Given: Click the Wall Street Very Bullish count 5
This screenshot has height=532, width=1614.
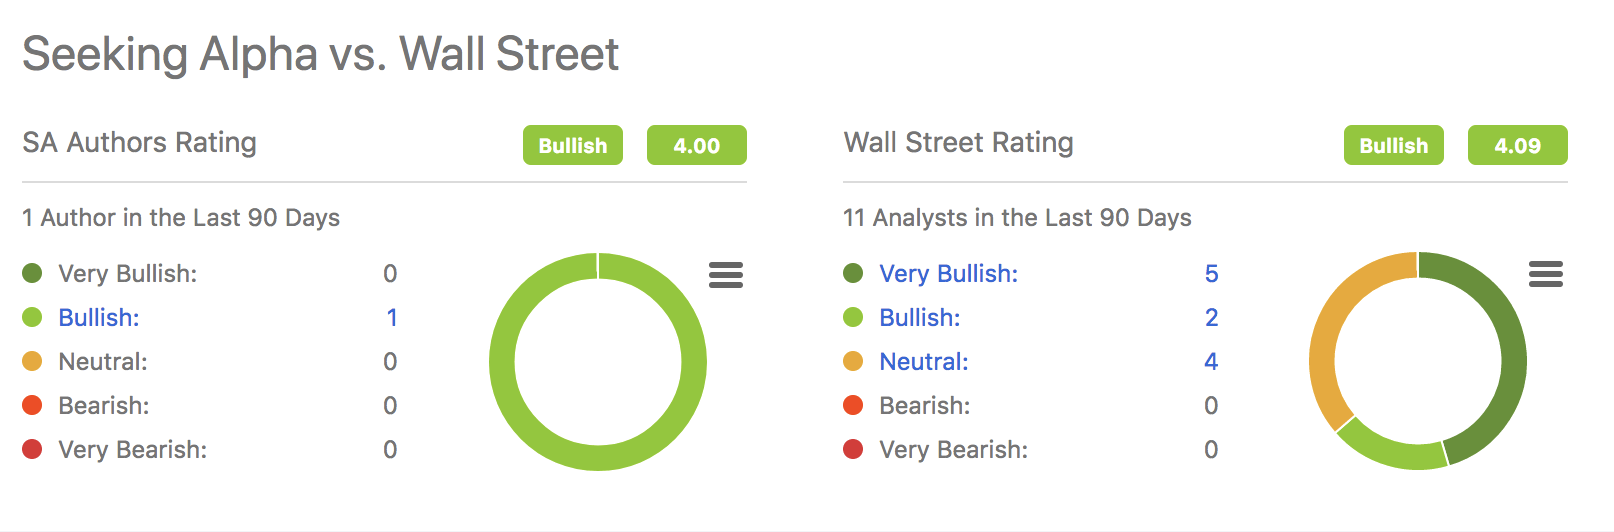Looking at the screenshot, I should [x=1211, y=274].
